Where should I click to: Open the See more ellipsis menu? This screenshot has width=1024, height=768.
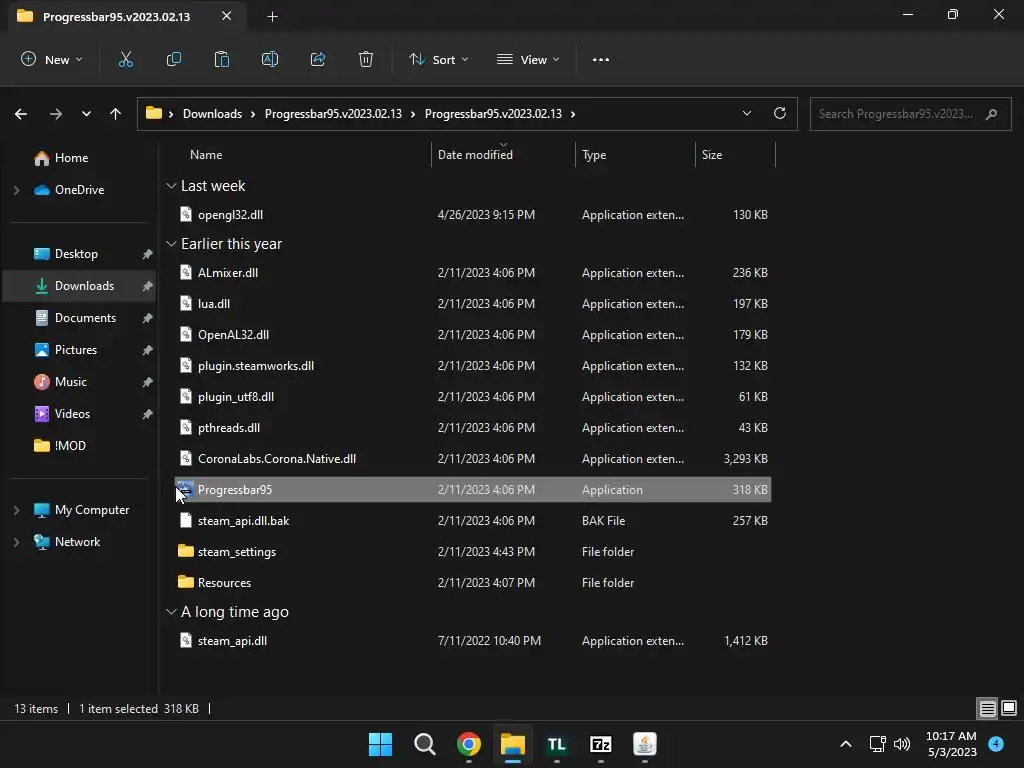pos(601,59)
